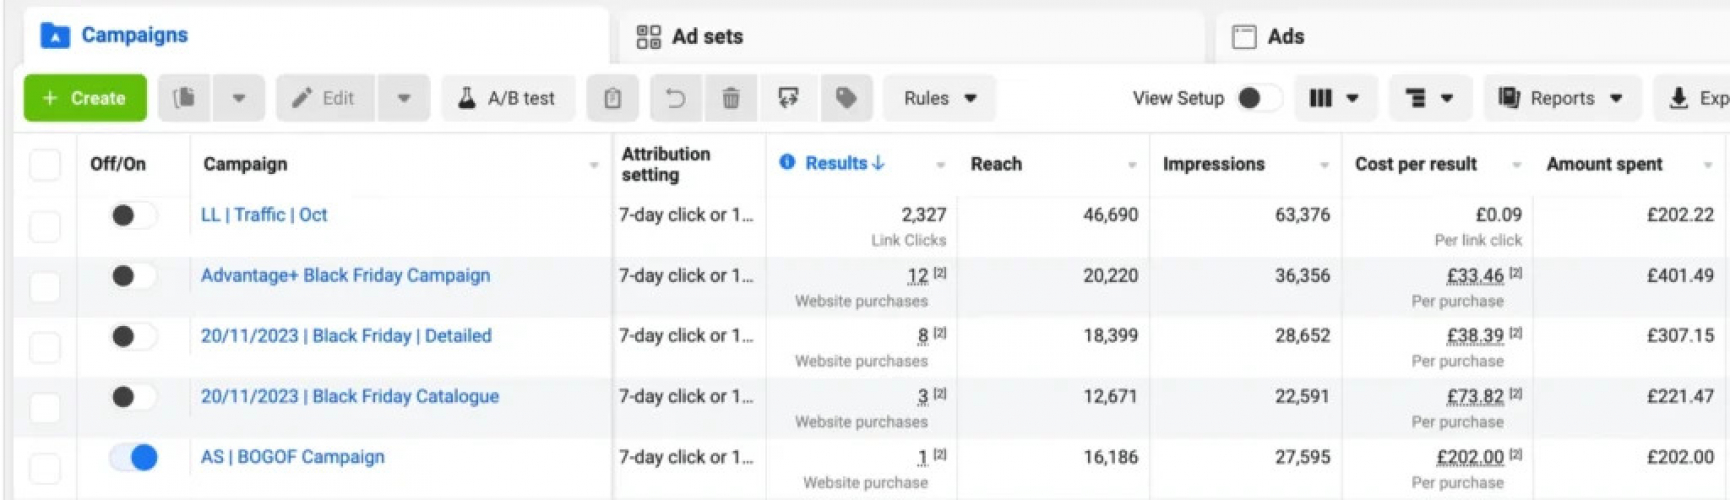Click the duplicate campaign icon

click(184, 98)
